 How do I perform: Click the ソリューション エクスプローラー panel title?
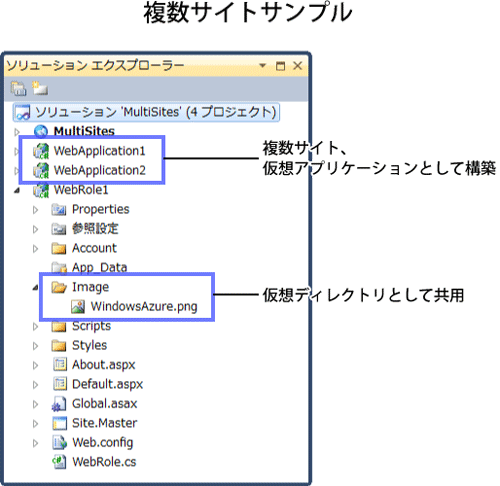point(95,66)
